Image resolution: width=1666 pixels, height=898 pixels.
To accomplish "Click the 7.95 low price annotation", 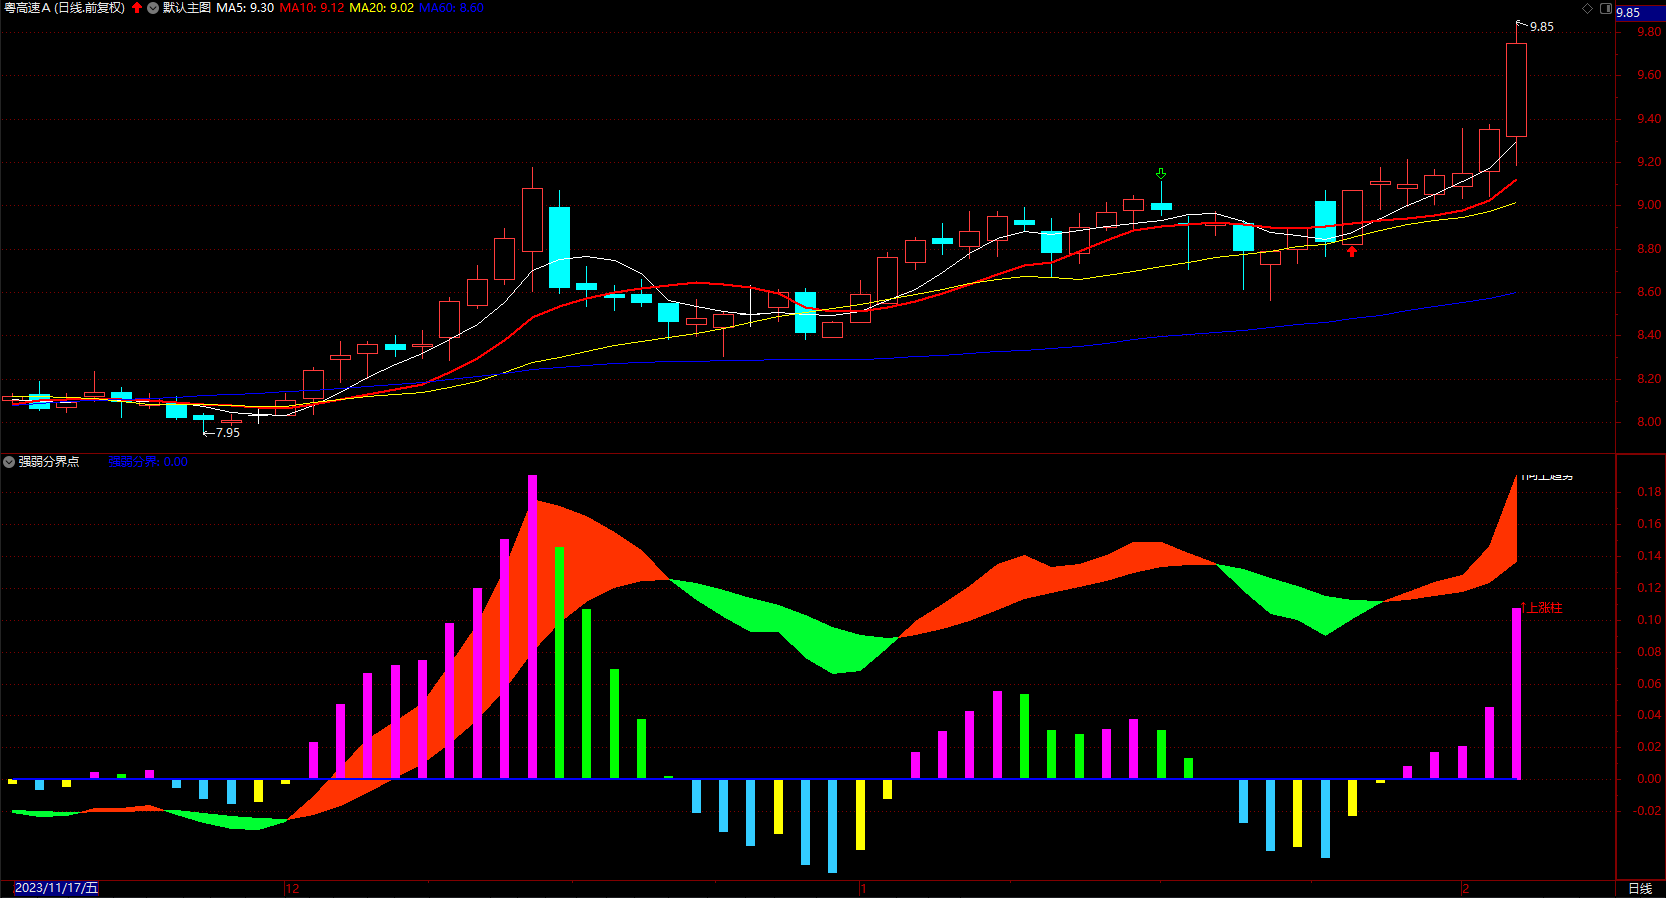I will pyautogui.click(x=228, y=433).
